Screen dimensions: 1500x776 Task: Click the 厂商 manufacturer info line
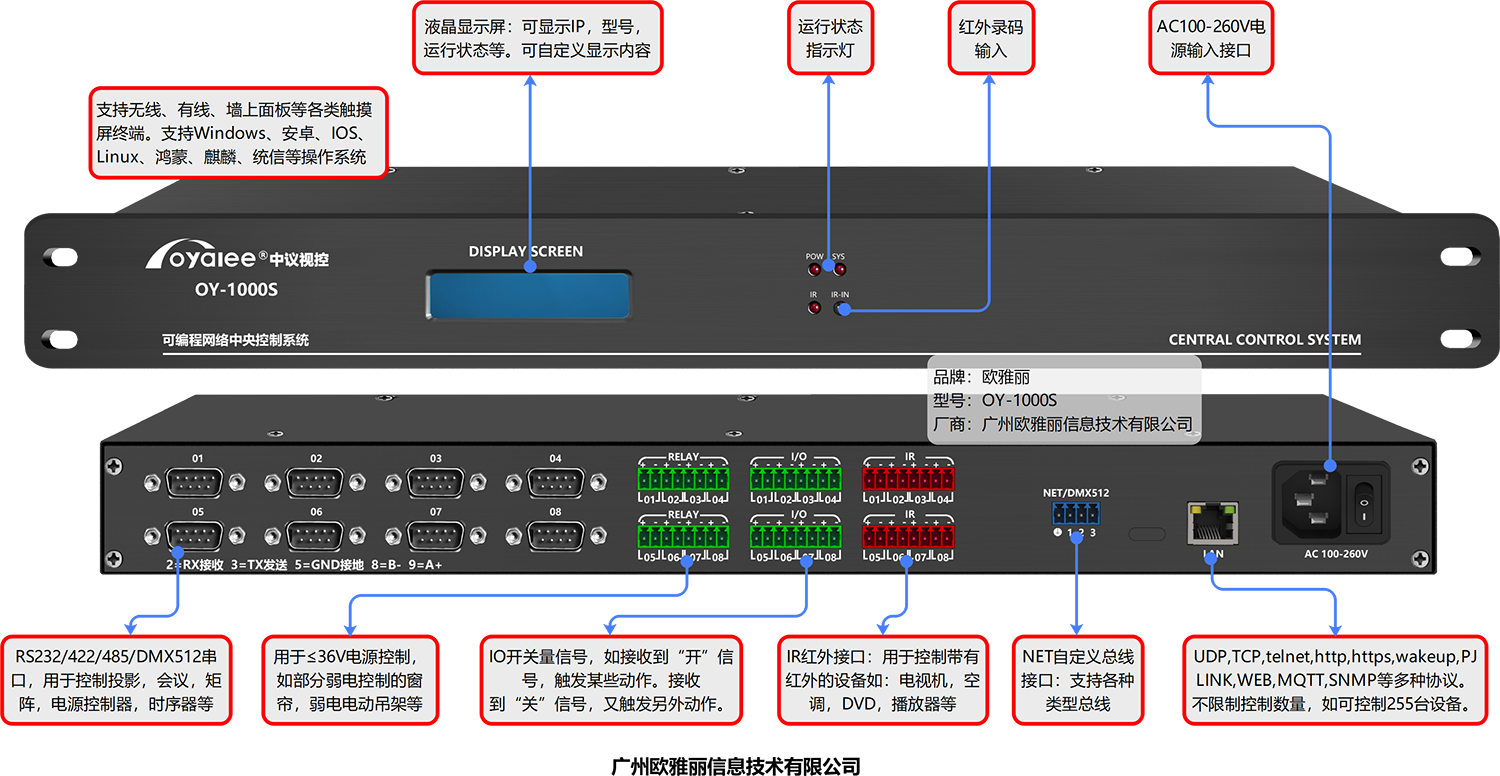(x=1063, y=424)
